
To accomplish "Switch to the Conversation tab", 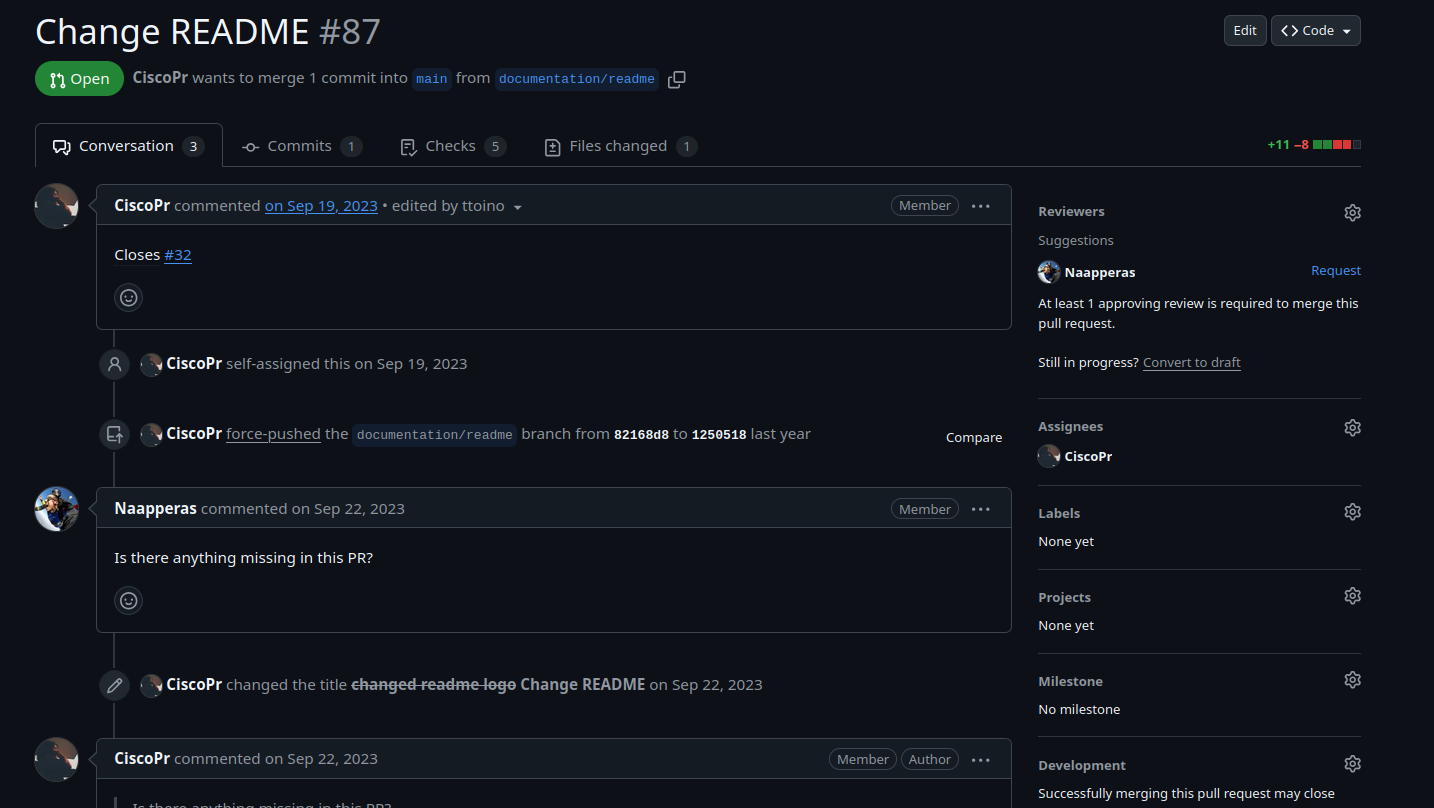I will point(129,146).
